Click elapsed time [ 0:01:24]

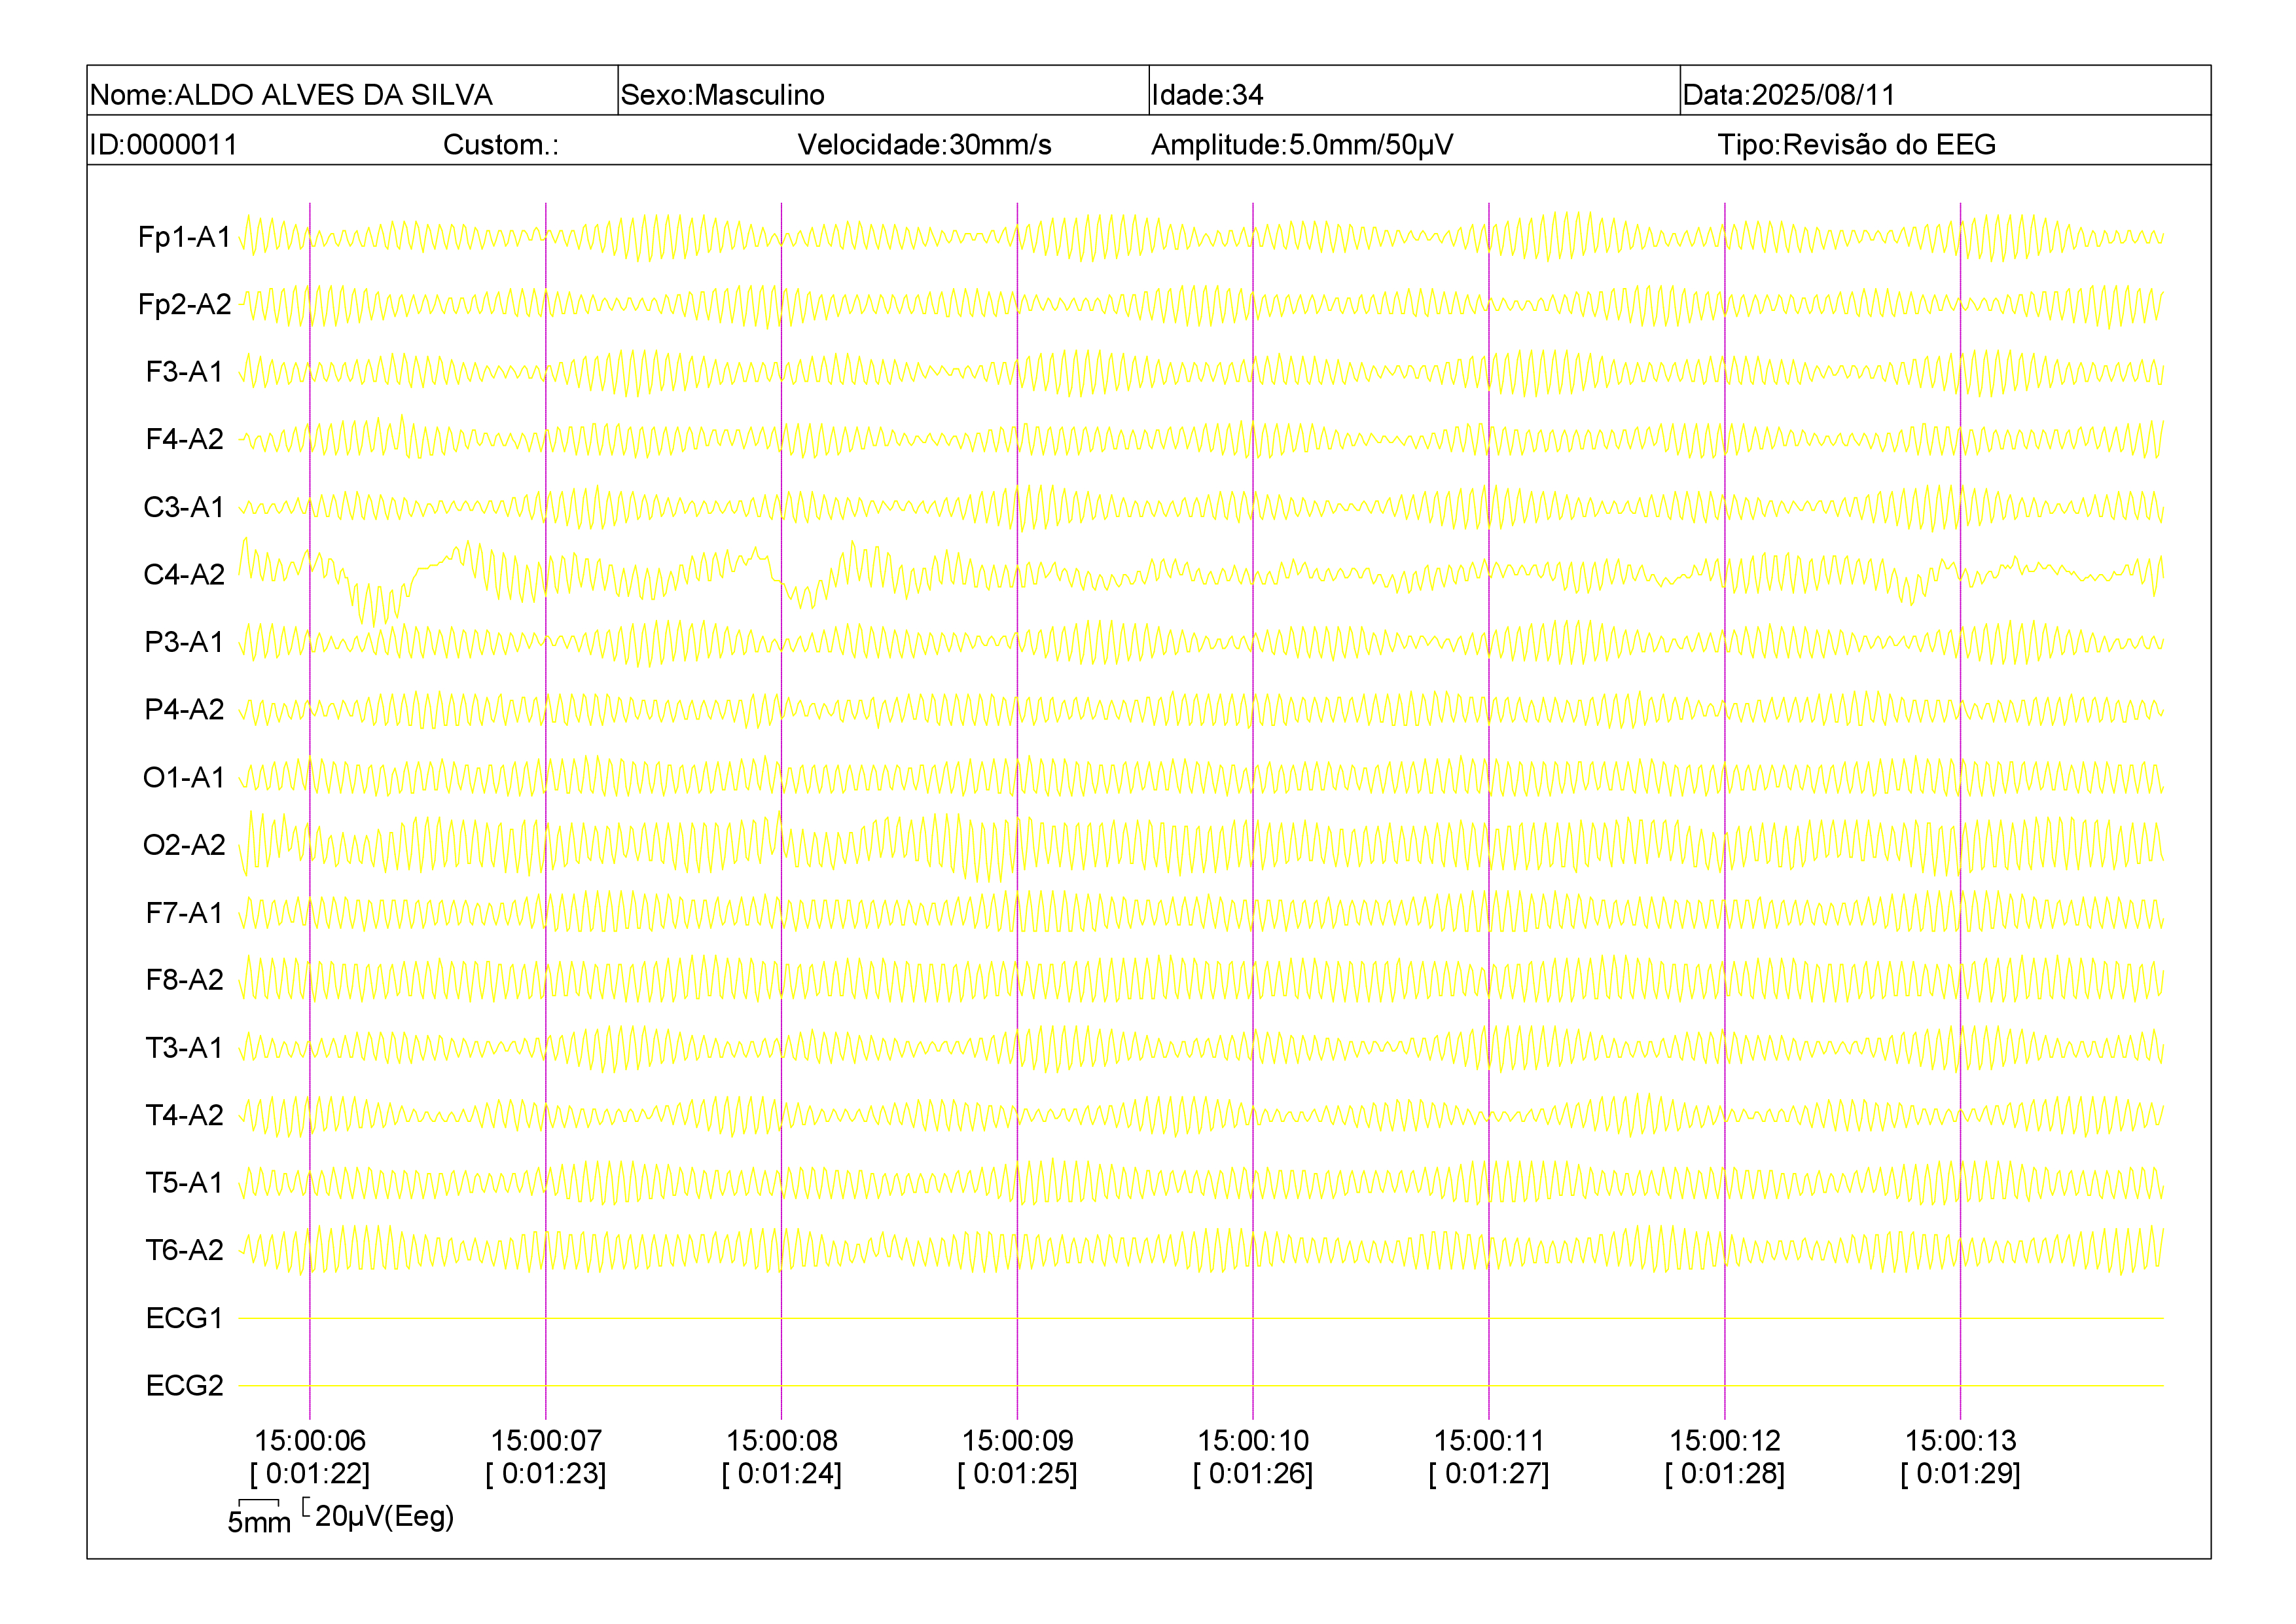[x=782, y=1474]
